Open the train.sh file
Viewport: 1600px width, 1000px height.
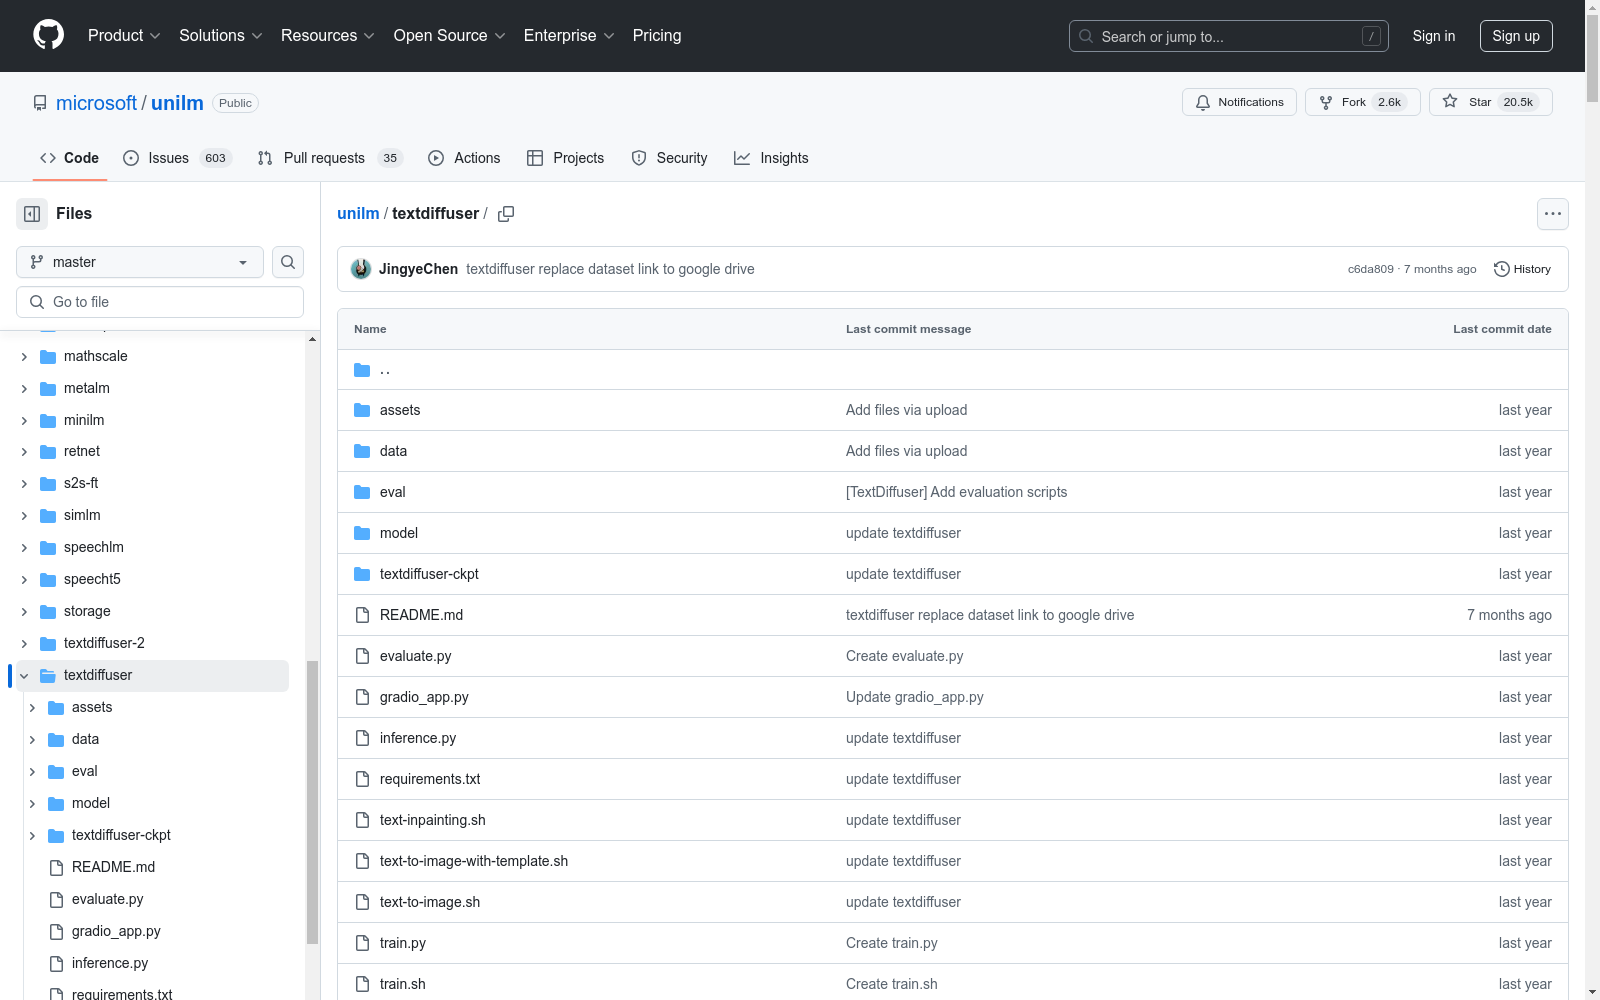click(403, 984)
